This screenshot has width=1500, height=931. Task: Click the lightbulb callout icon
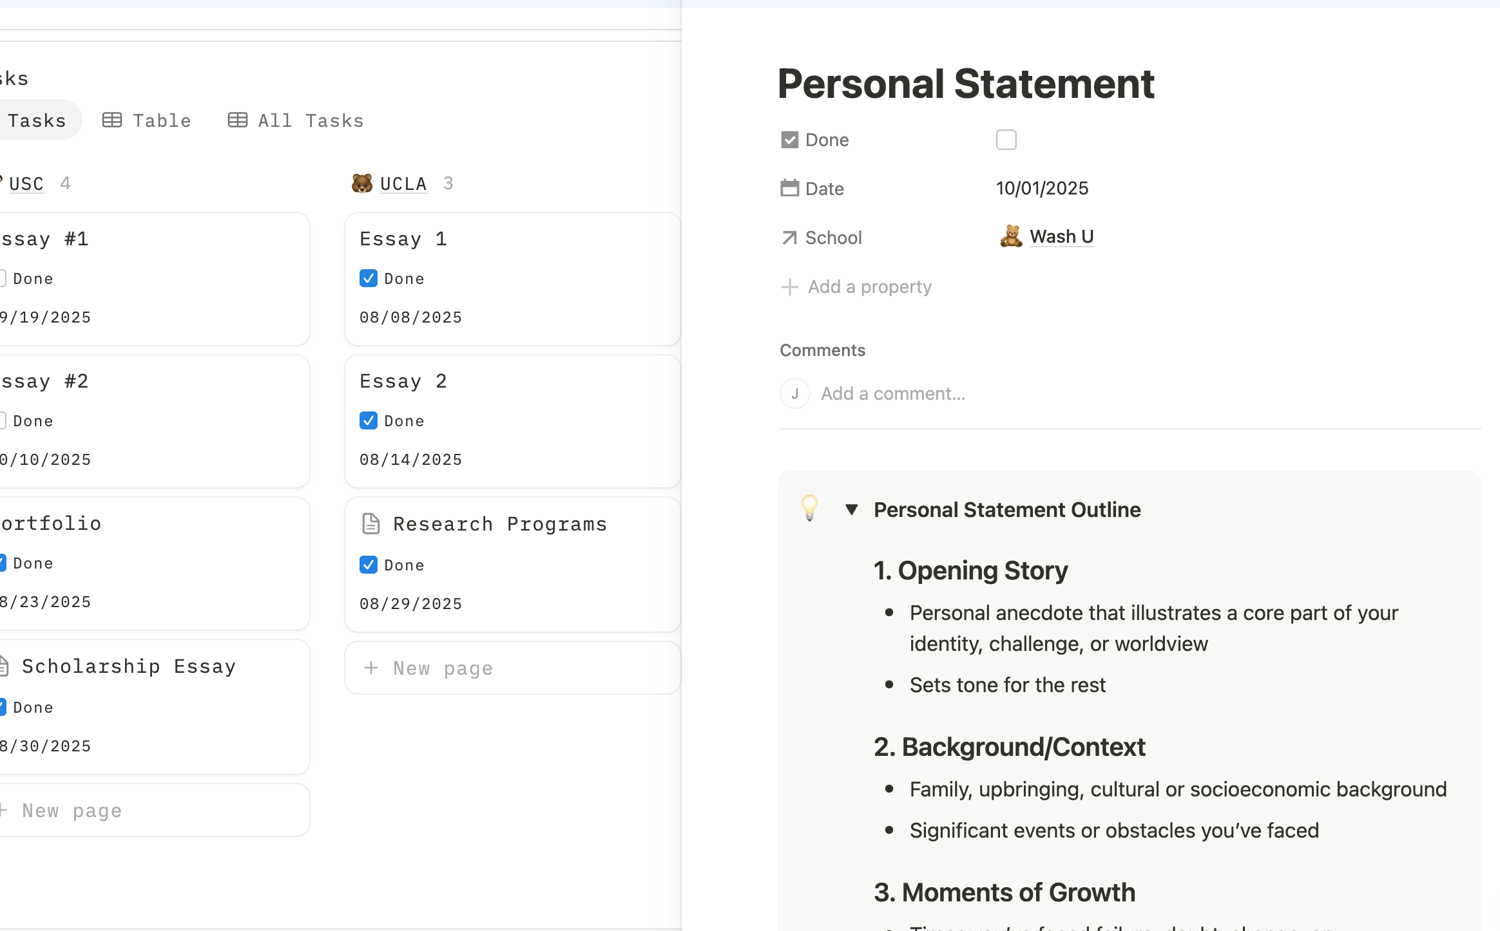810,508
